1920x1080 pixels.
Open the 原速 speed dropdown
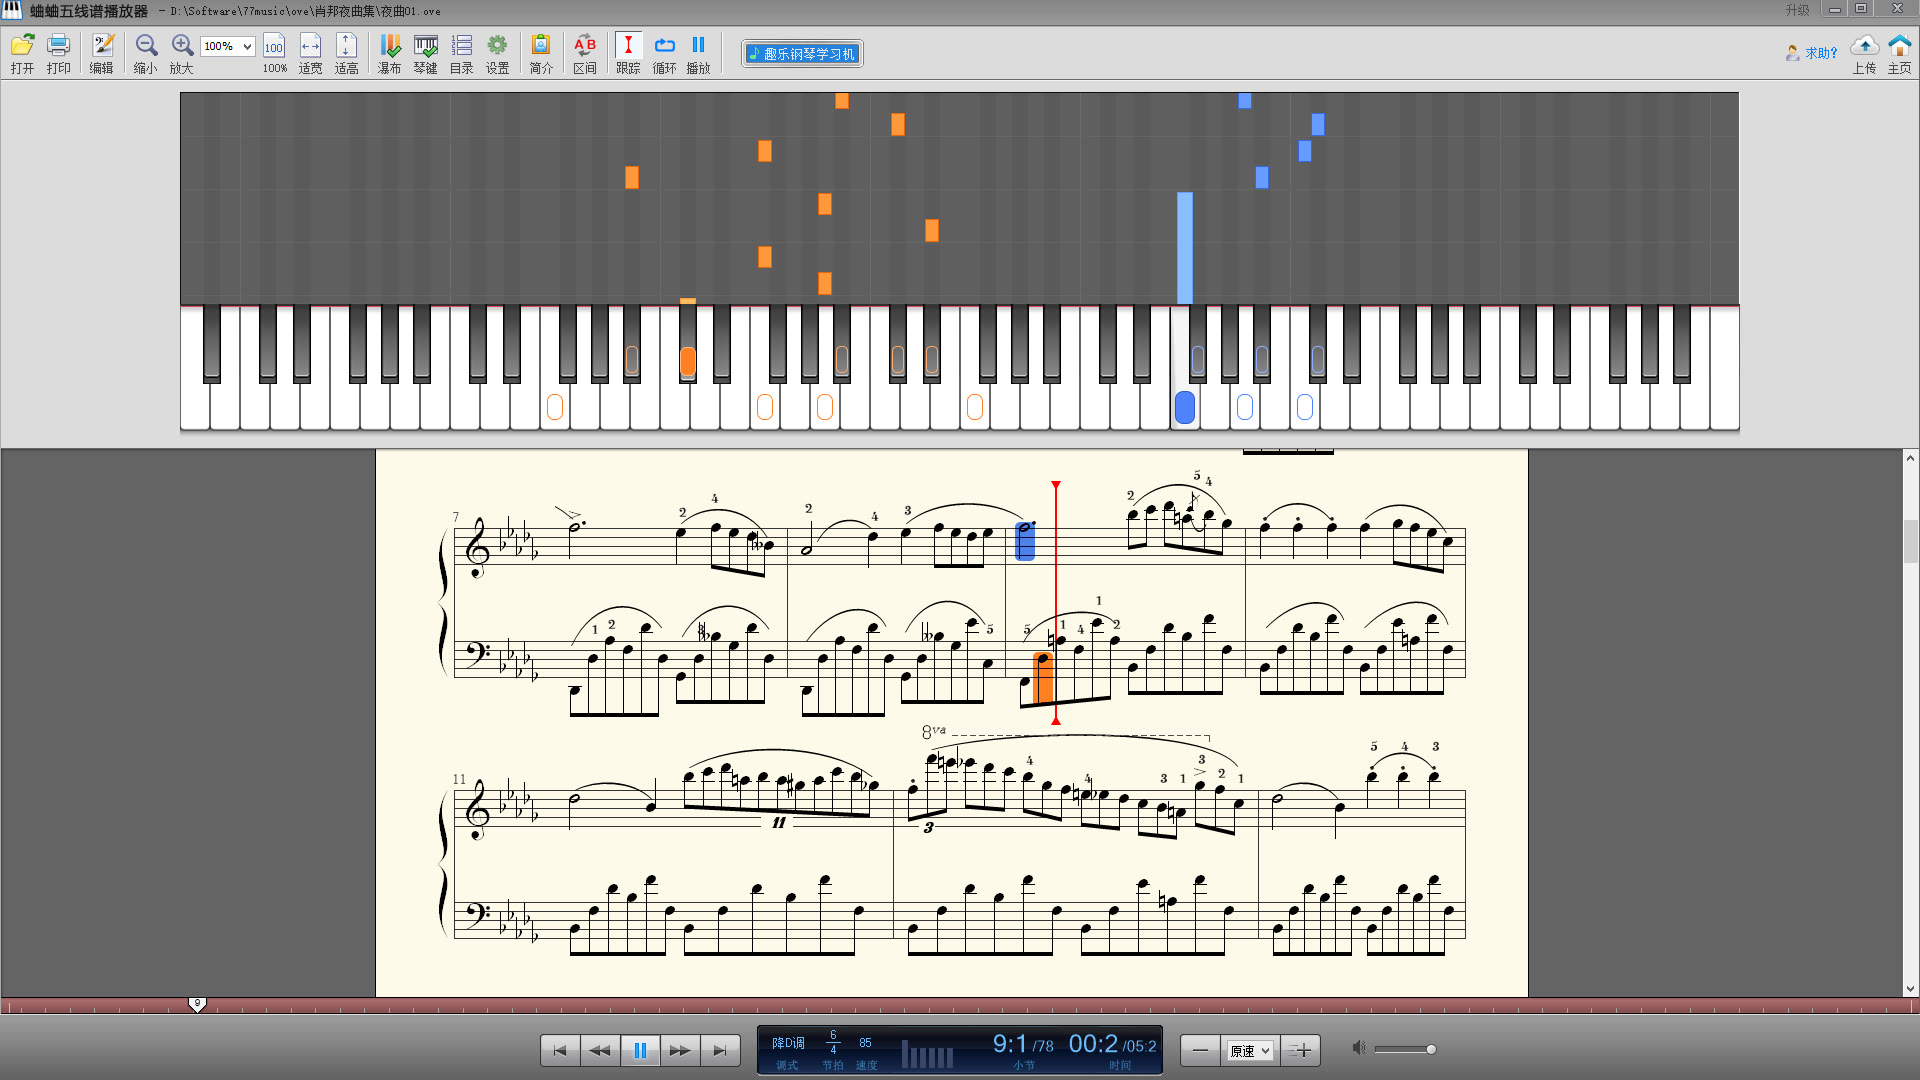coord(1249,1050)
